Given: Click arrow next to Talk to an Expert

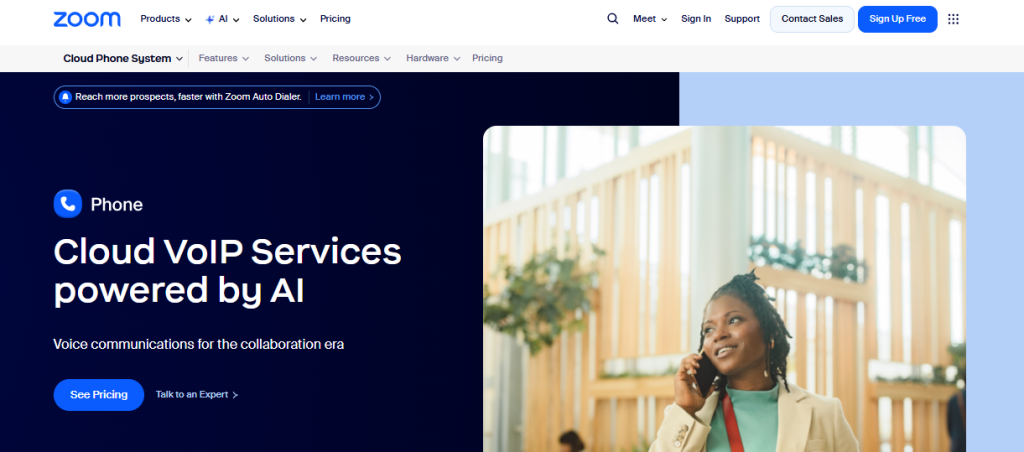Looking at the screenshot, I should [x=235, y=395].
